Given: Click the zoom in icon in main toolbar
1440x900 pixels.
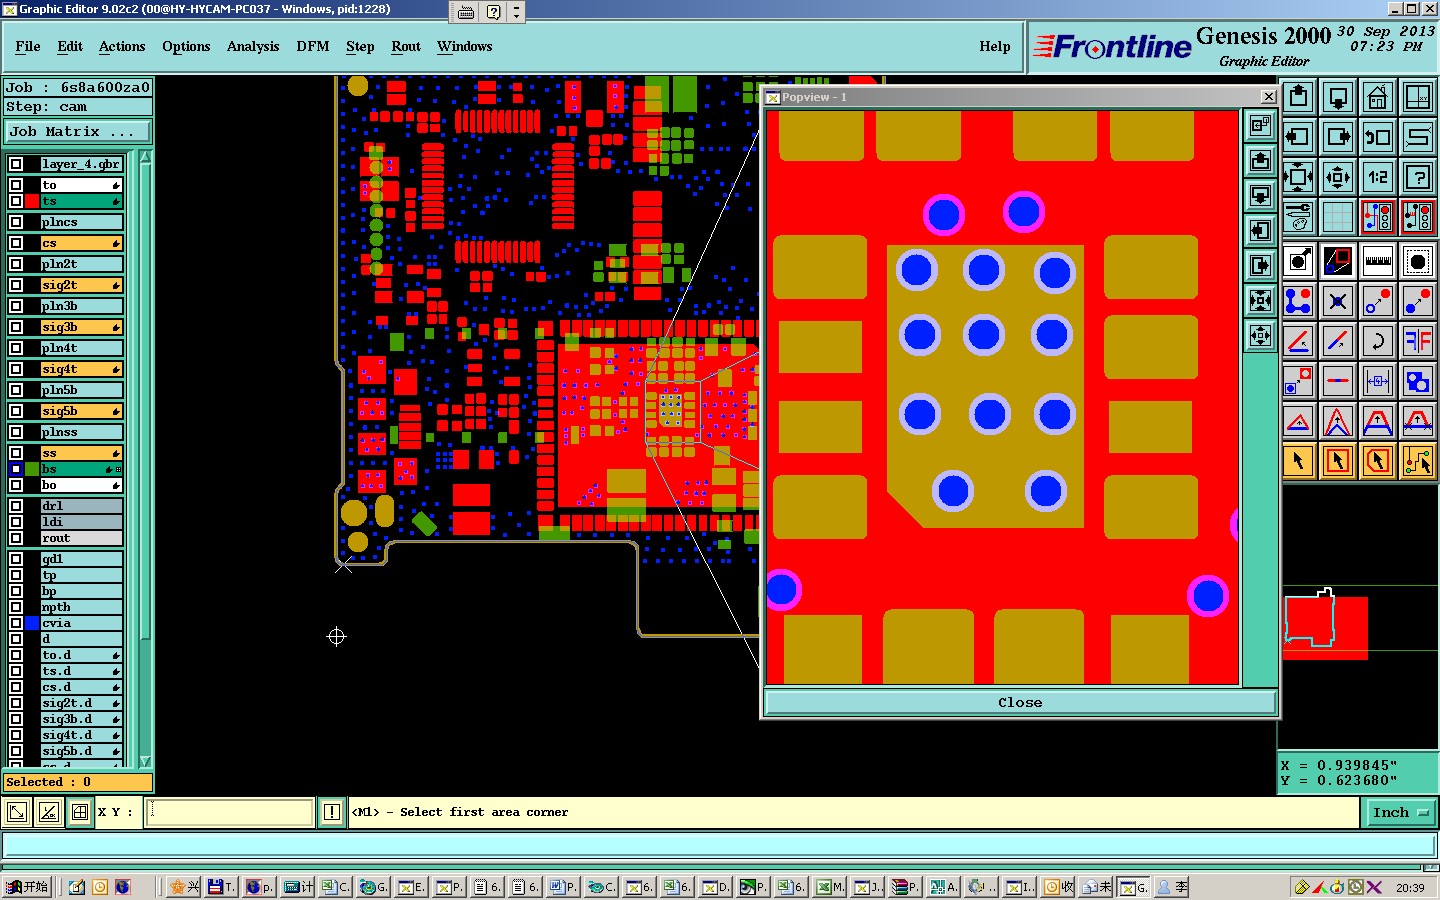Looking at the screenshot, I should coord(1298,177).
